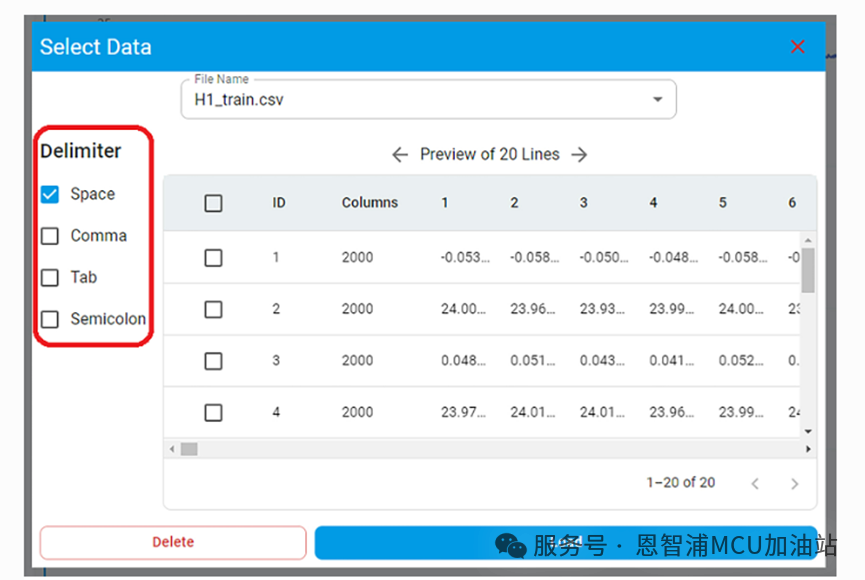Screen dimensions: 865x580
Task: Enable the Semicolon delimiter checkbox
Action: (x=50, y=319)
